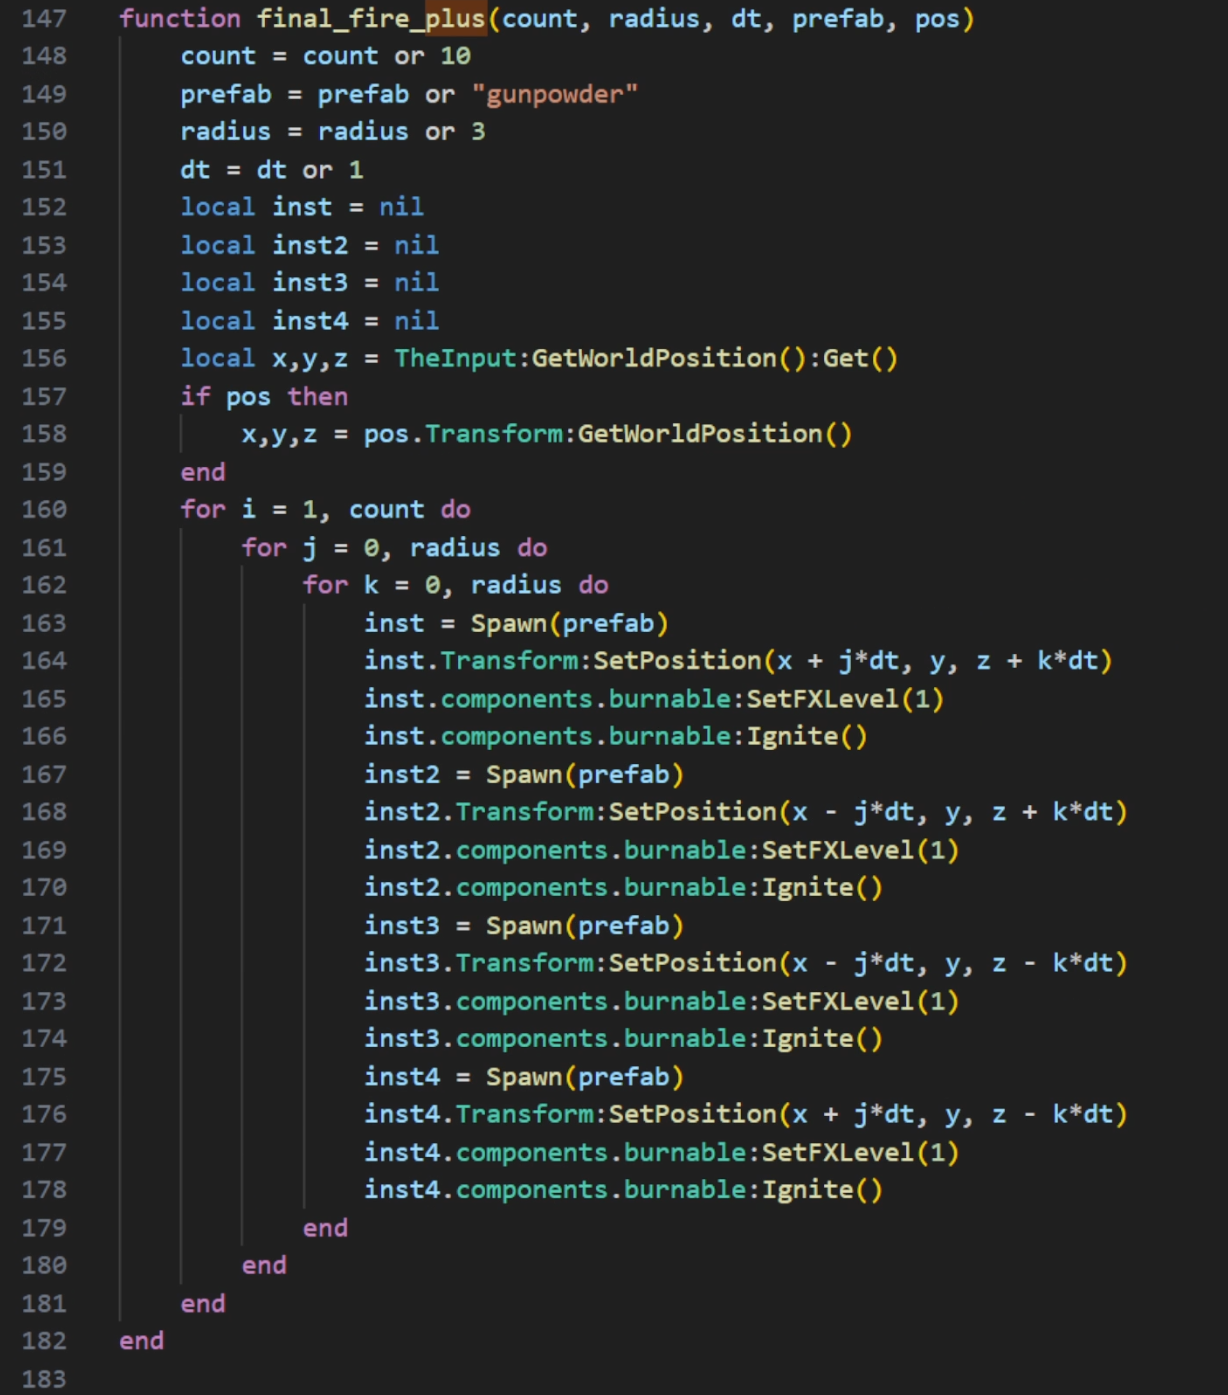Click 'inst4 = Spawn(prefab)' on line 175
This screenshot has width=1228, height=1395.
(524, 1077)
